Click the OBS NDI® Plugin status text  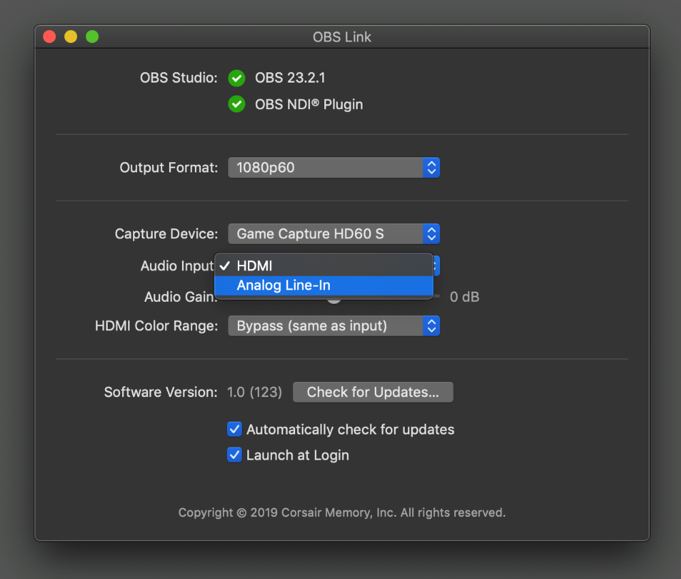point(309,104)
